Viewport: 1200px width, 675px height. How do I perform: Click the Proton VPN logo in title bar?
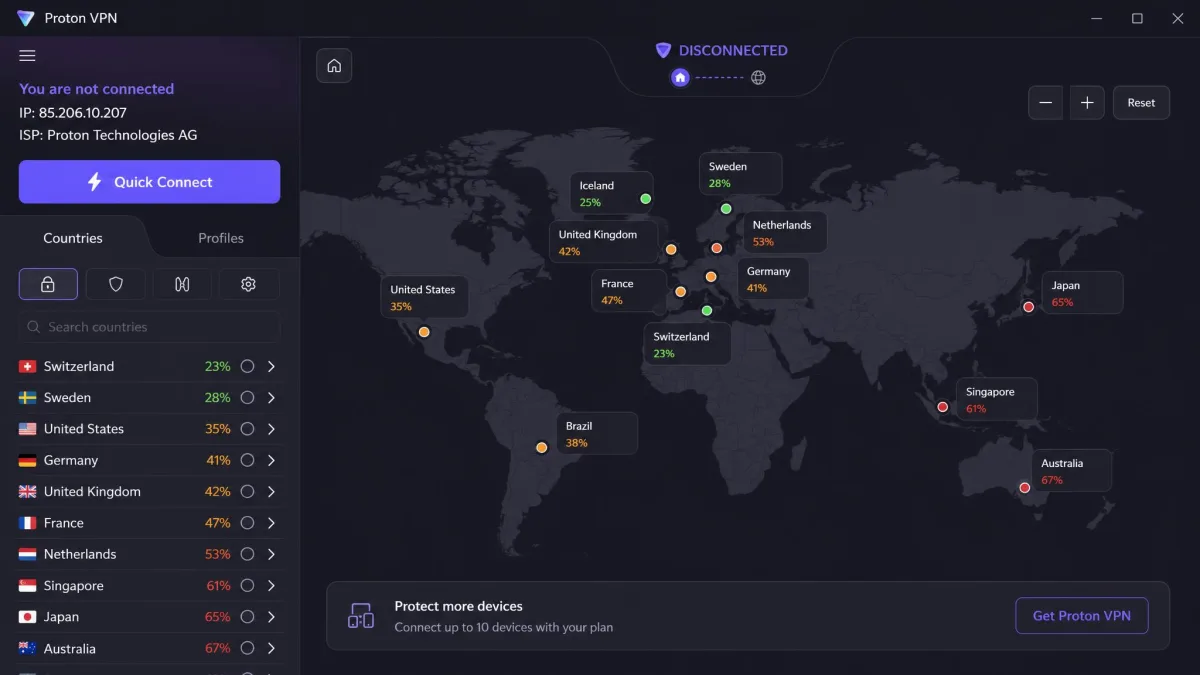[26, 18]
